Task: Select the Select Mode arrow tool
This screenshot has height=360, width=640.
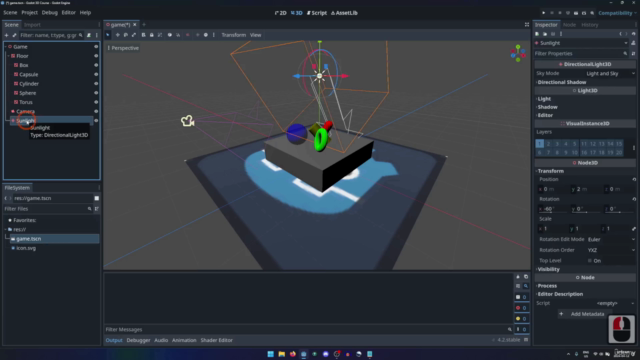Action: click(108, 35)
